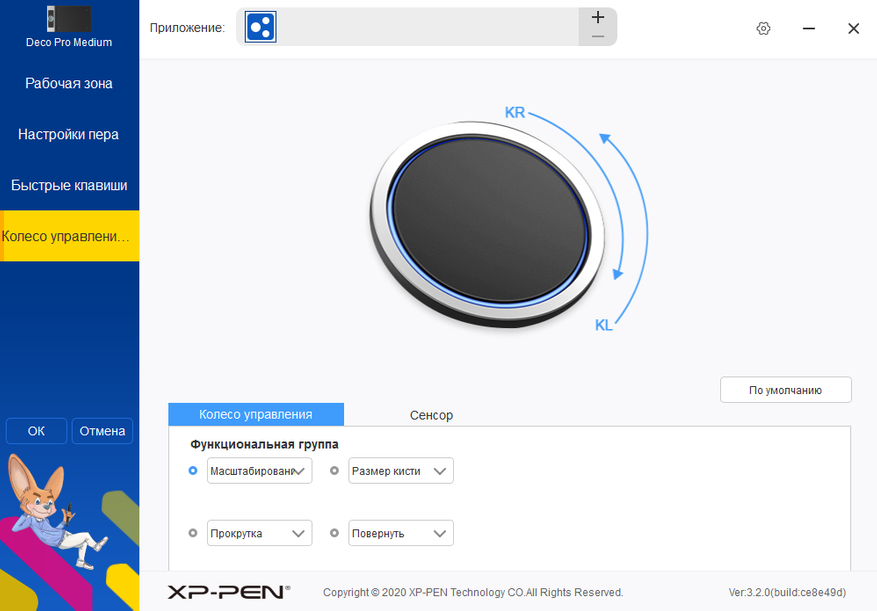Open the settings gear icon
Image resolution: width=877 pixels, height=611 pixels.
[763, 28]
